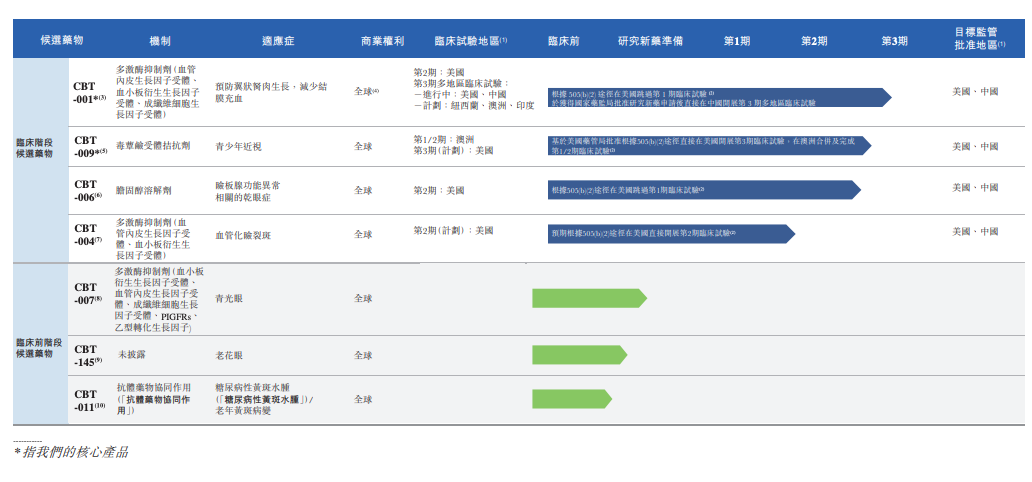Screen dimensions: 1032x482
Task: Click 美國、中國 approval region for CBT-006
Action: (x=975, y=188)
